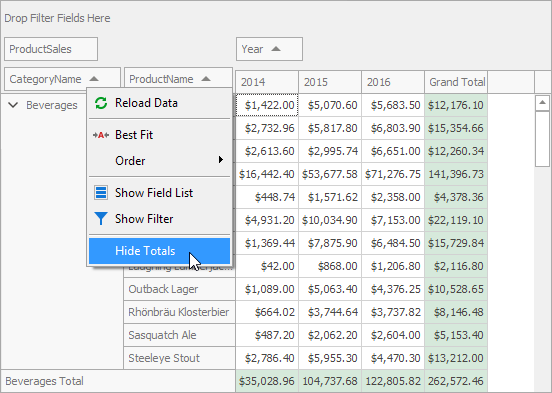Screen dimensions: 552x393
Task: Click the green Reload Data icon
Action: (101, 103)
